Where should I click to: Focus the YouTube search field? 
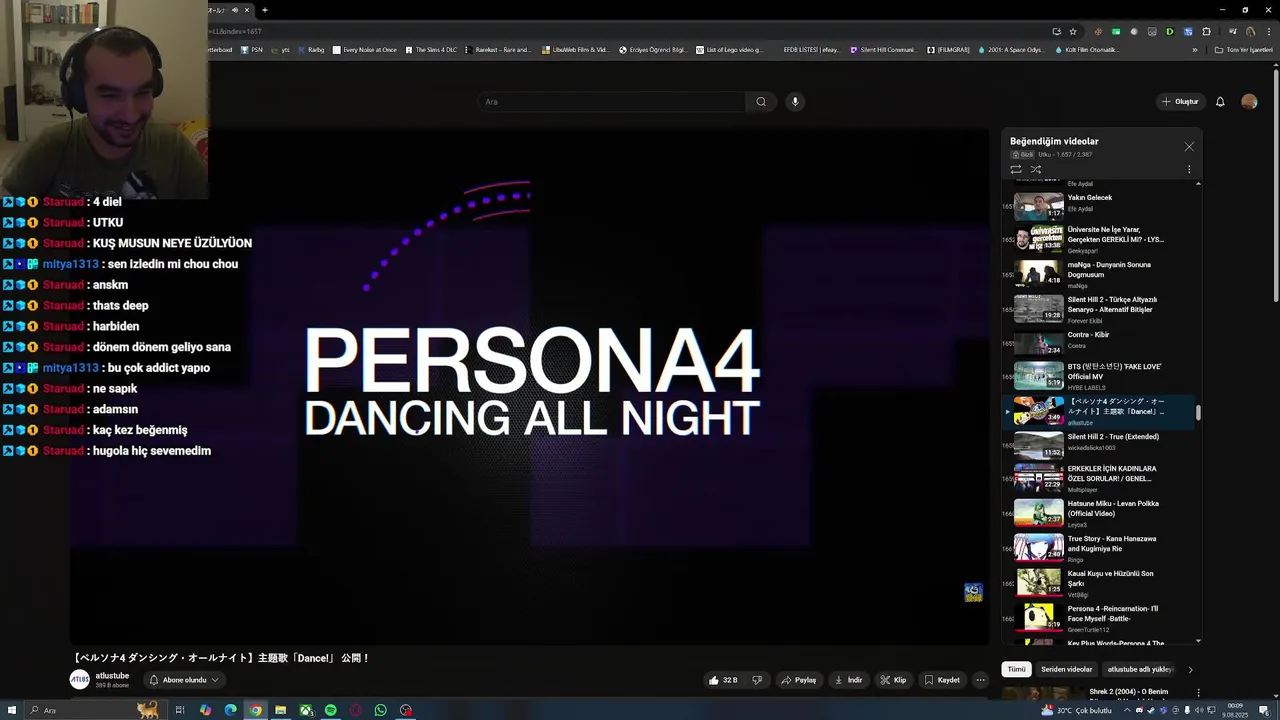[x=611, y=101]
